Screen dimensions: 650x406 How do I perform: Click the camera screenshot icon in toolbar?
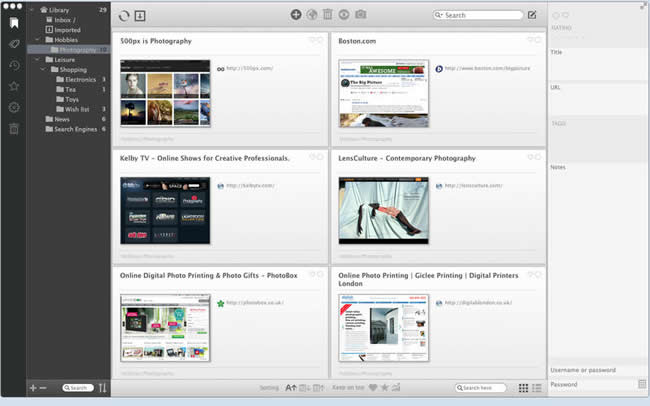click(360, 15)
